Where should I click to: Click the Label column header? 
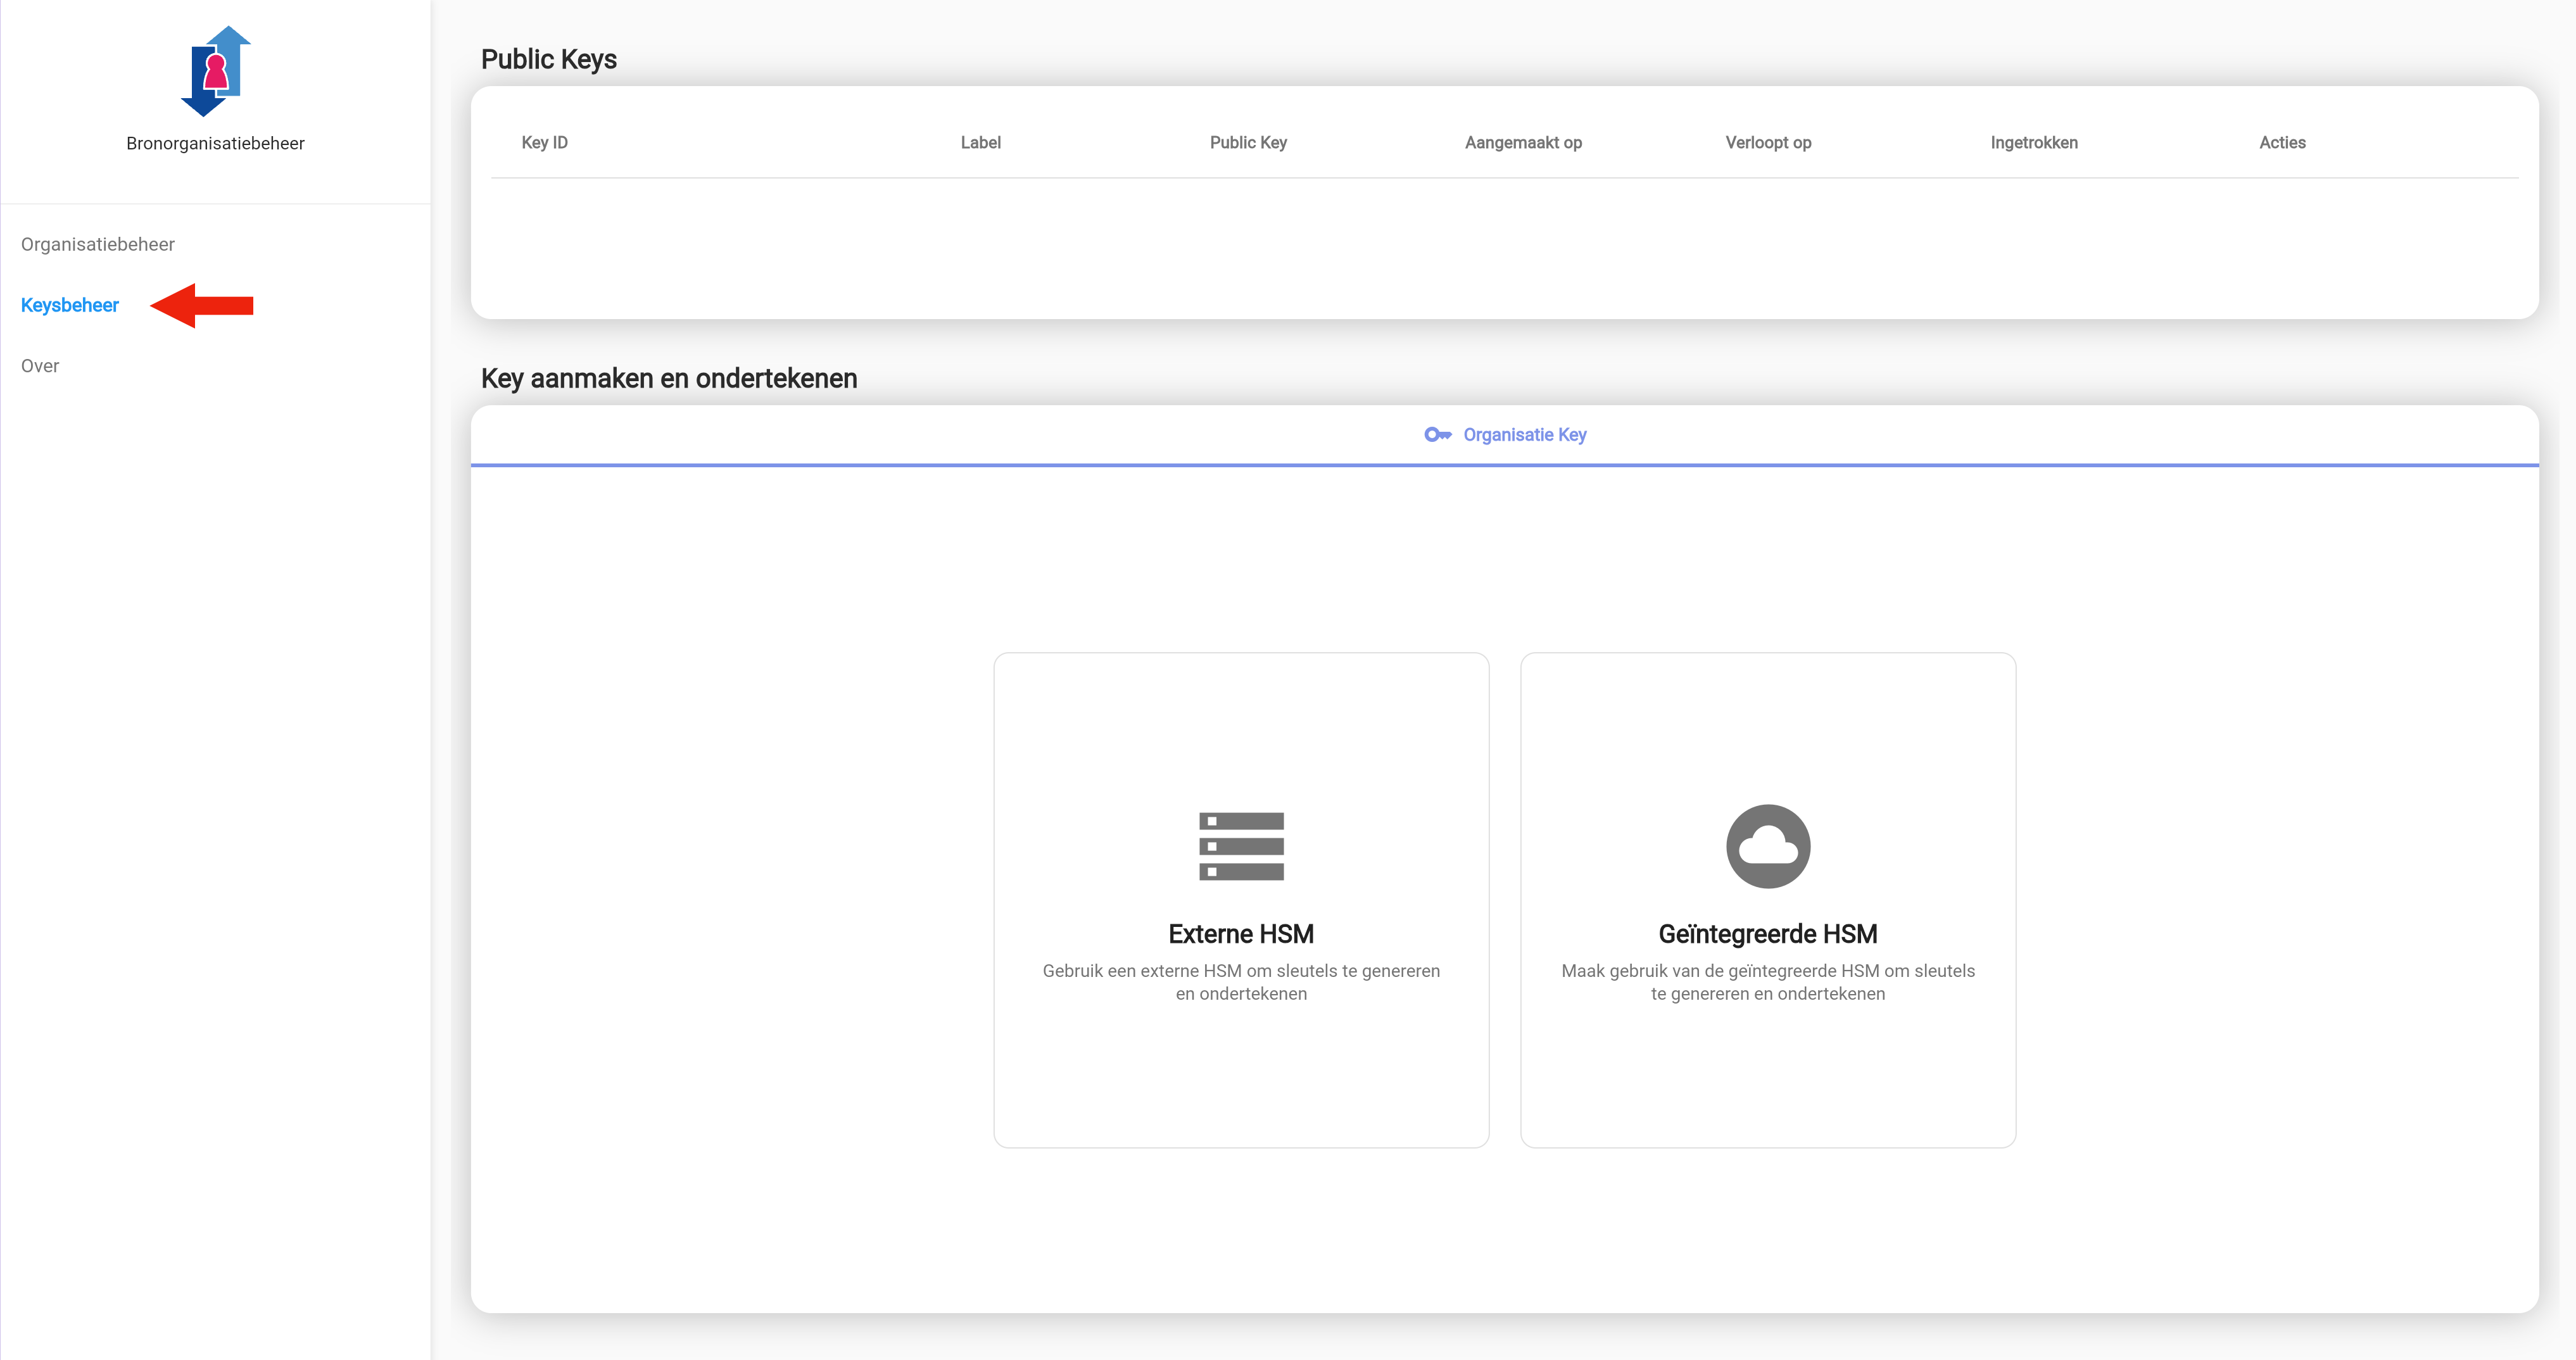pos(980,142)
